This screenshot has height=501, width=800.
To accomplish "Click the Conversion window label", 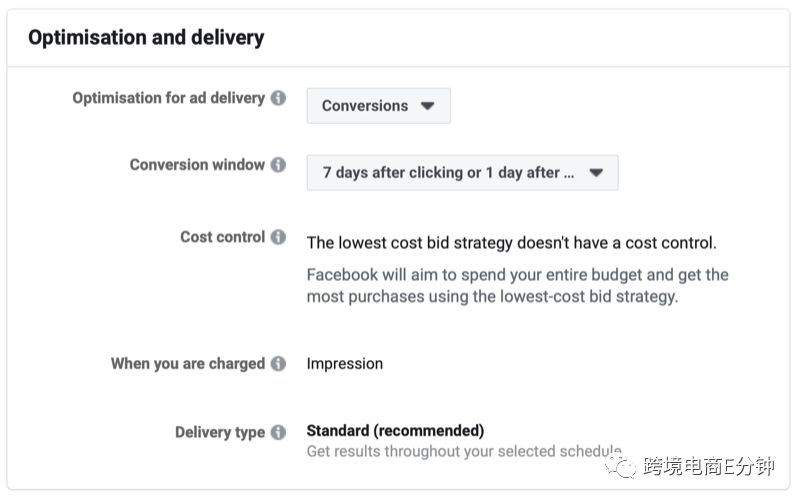I will tap(197, 165).
